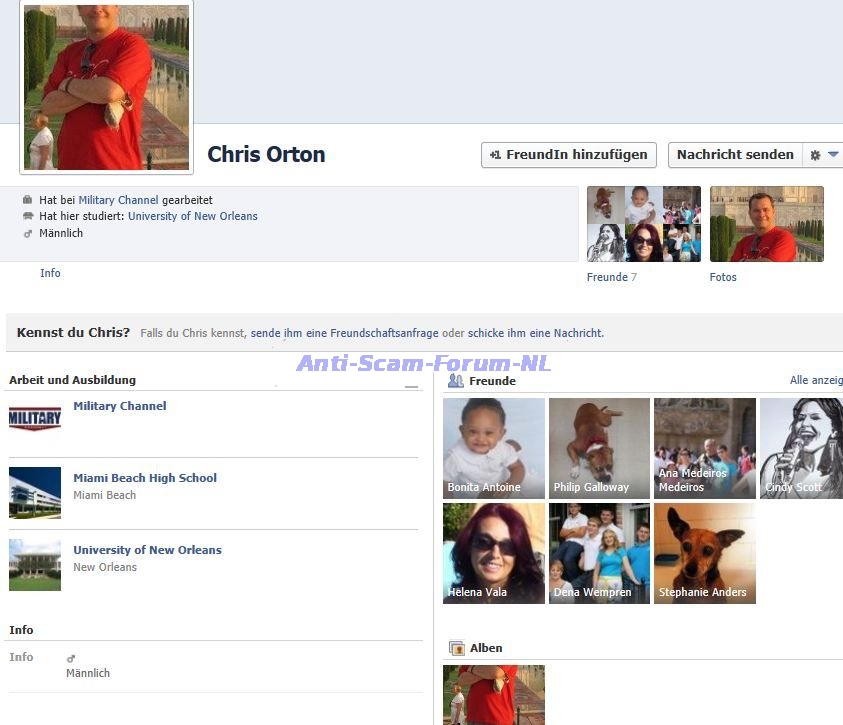The width and height of the screenshot is (843, 725).
Task: Click the Alben section album icon
Action: [x=457, y=648]
